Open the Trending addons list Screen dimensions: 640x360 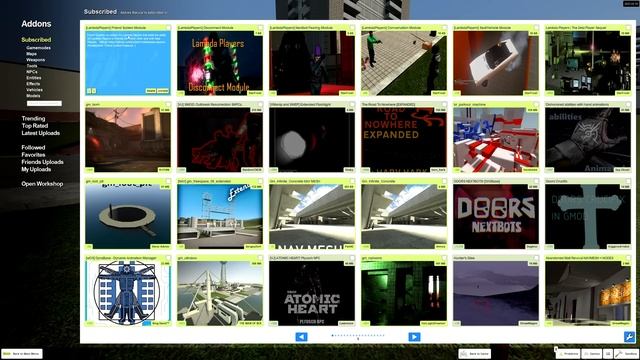pos(33,118)
